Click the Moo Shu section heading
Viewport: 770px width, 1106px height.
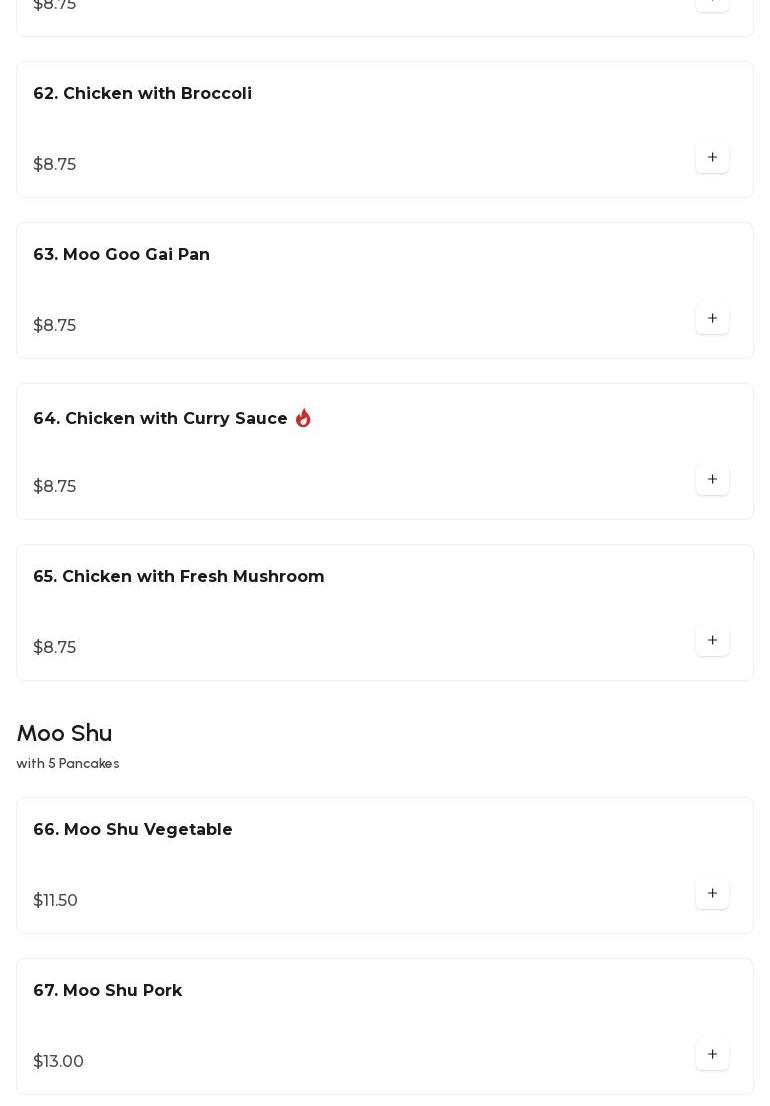pos(64,734)
